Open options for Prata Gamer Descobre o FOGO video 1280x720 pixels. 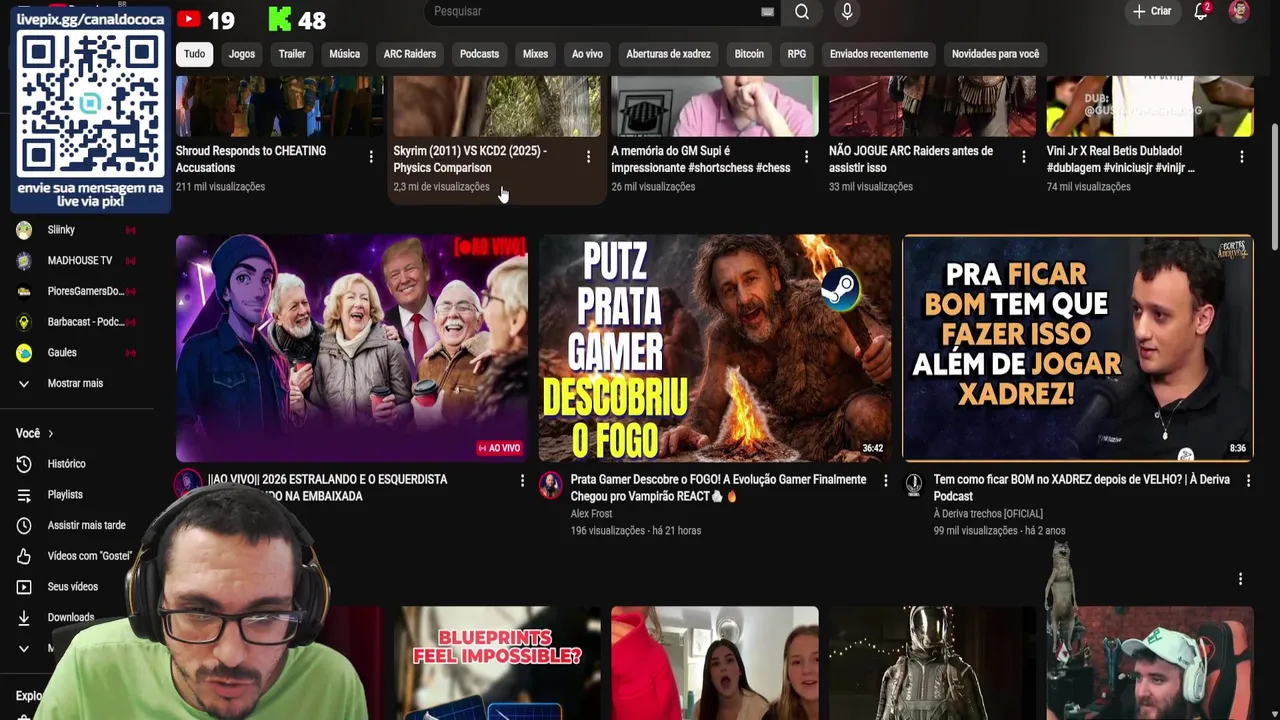(885, 481)
